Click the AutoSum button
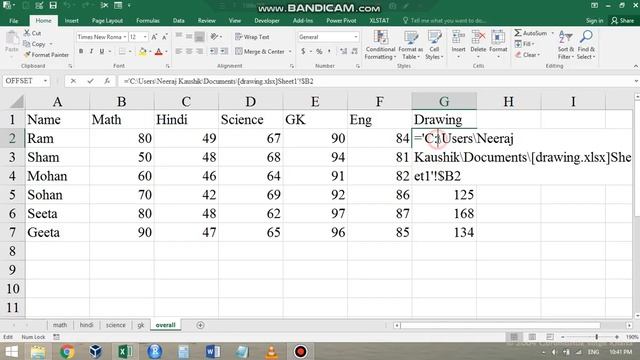This screenshot has height=360, width=640. point(531,33)
